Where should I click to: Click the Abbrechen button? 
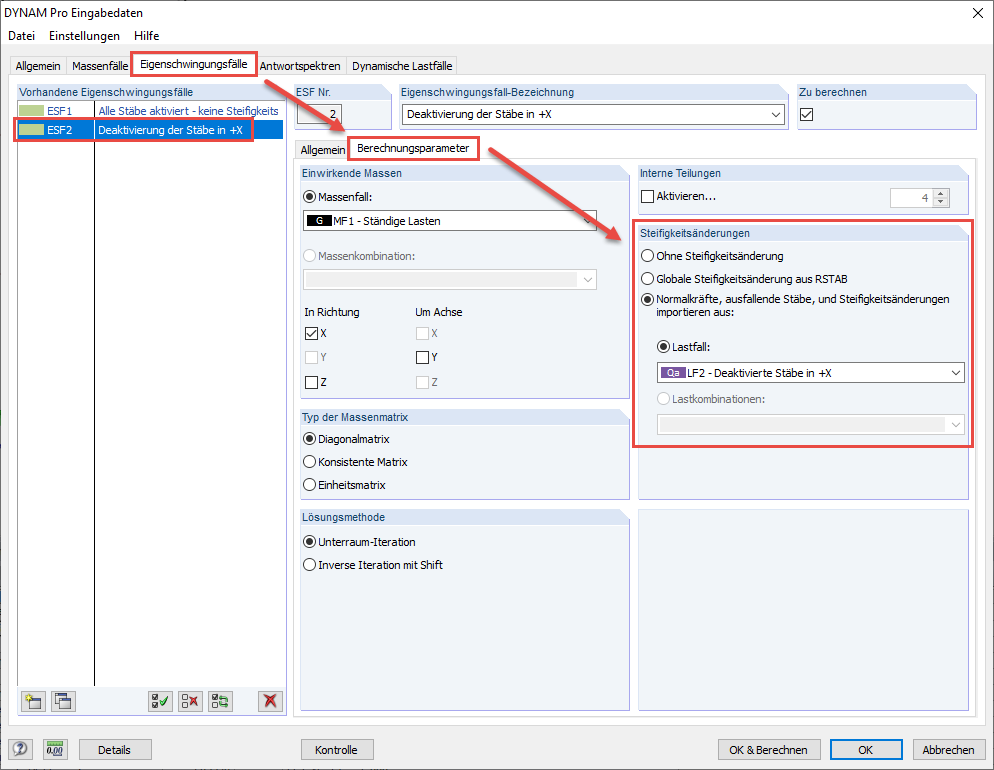pyautogui.click(x=948, y=750)
